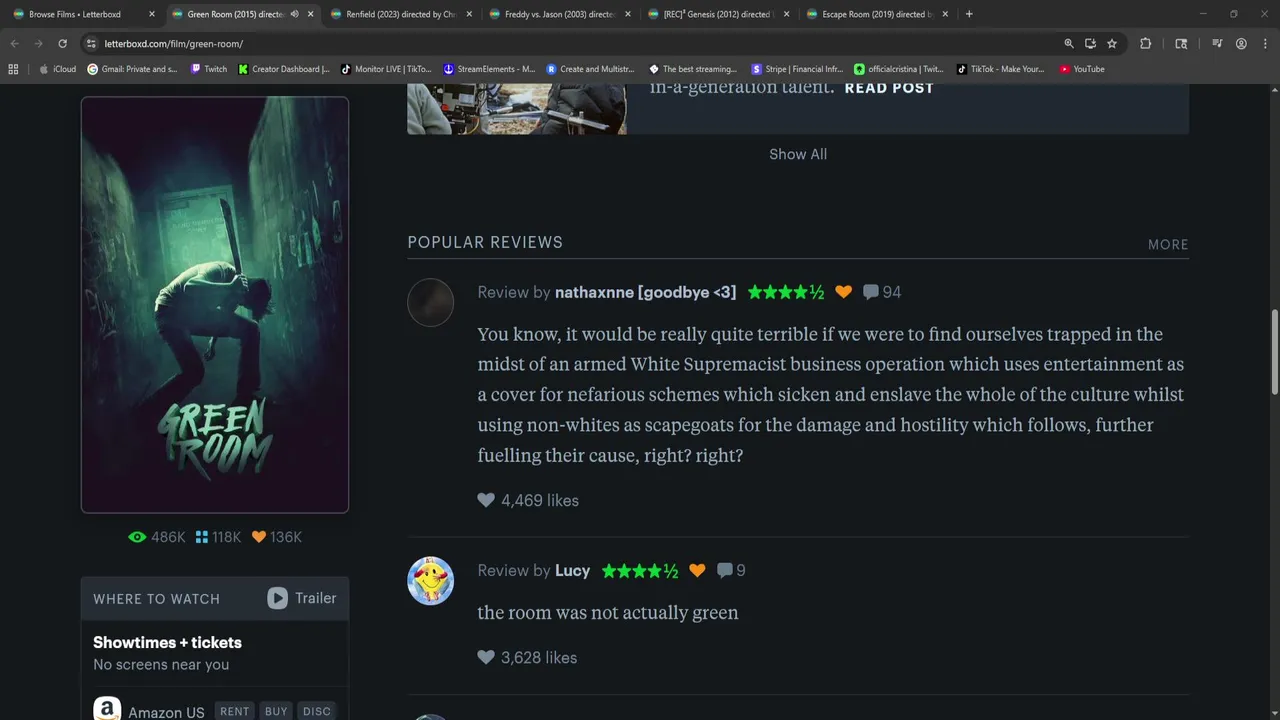
Task: Like nathaxnne's review with heart 4,469
Action: pyautogui.click(x=486, y=500)
